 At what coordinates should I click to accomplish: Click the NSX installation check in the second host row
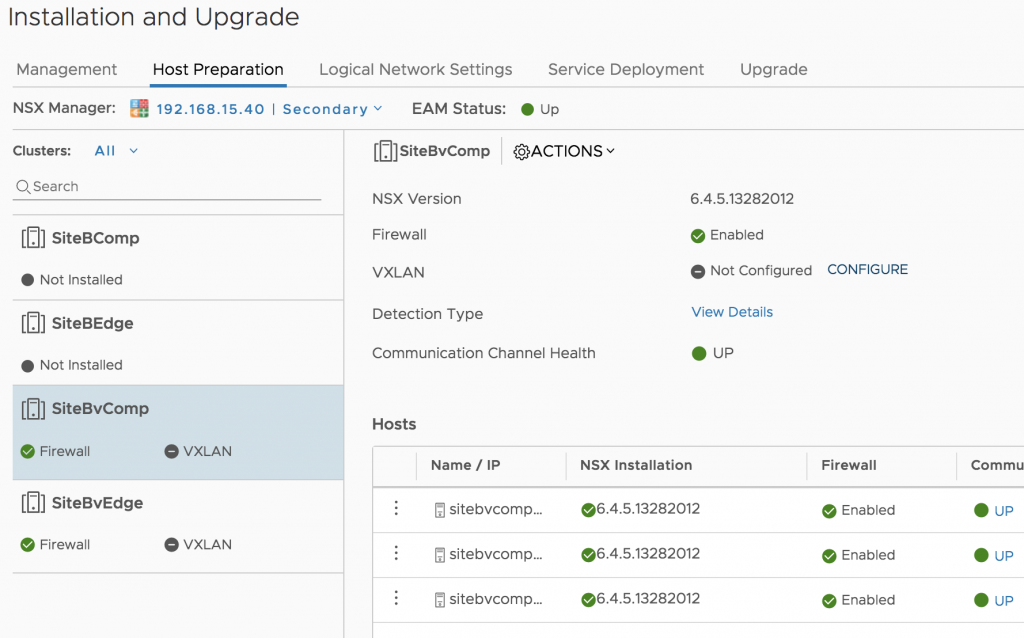tap(588, 555)
